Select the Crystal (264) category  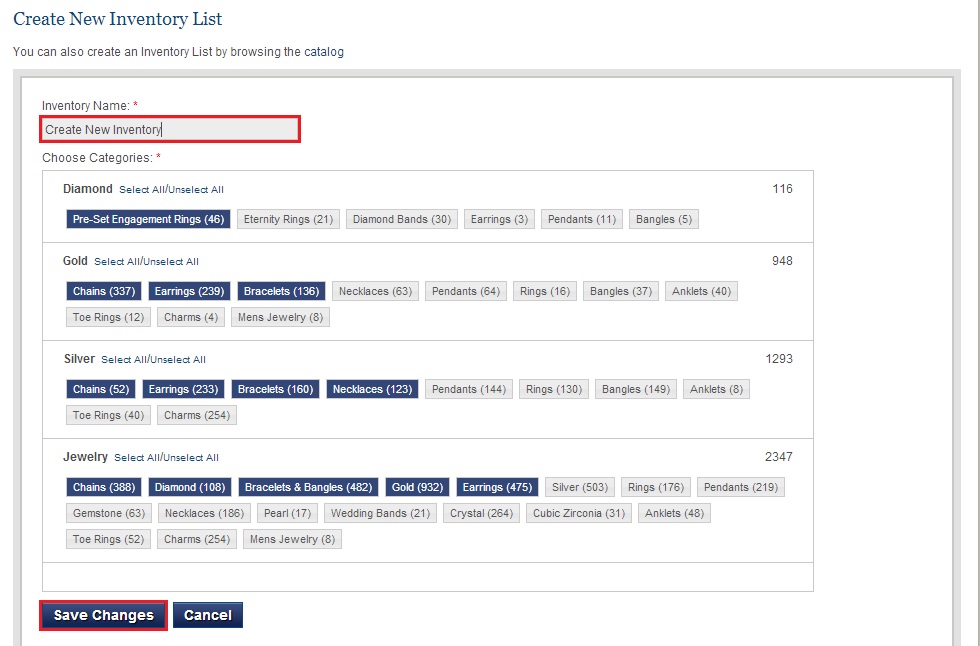[x=481, y=514]
